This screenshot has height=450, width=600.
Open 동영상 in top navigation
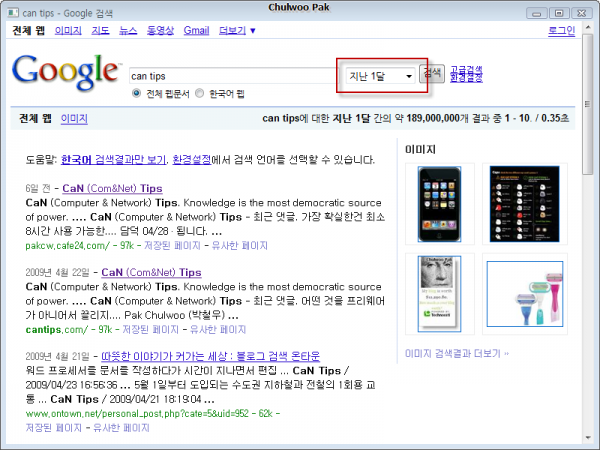[160, 30]
